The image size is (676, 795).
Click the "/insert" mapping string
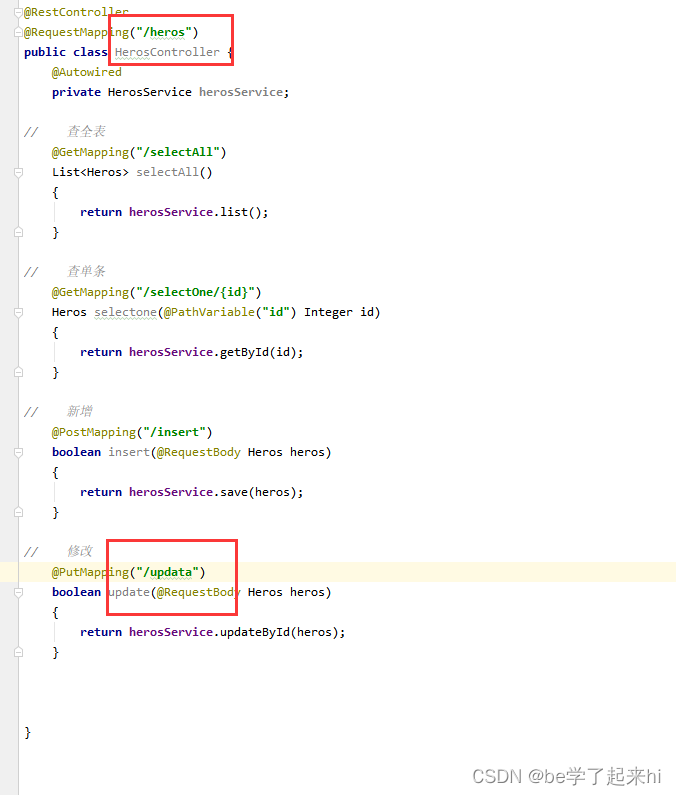174,432
